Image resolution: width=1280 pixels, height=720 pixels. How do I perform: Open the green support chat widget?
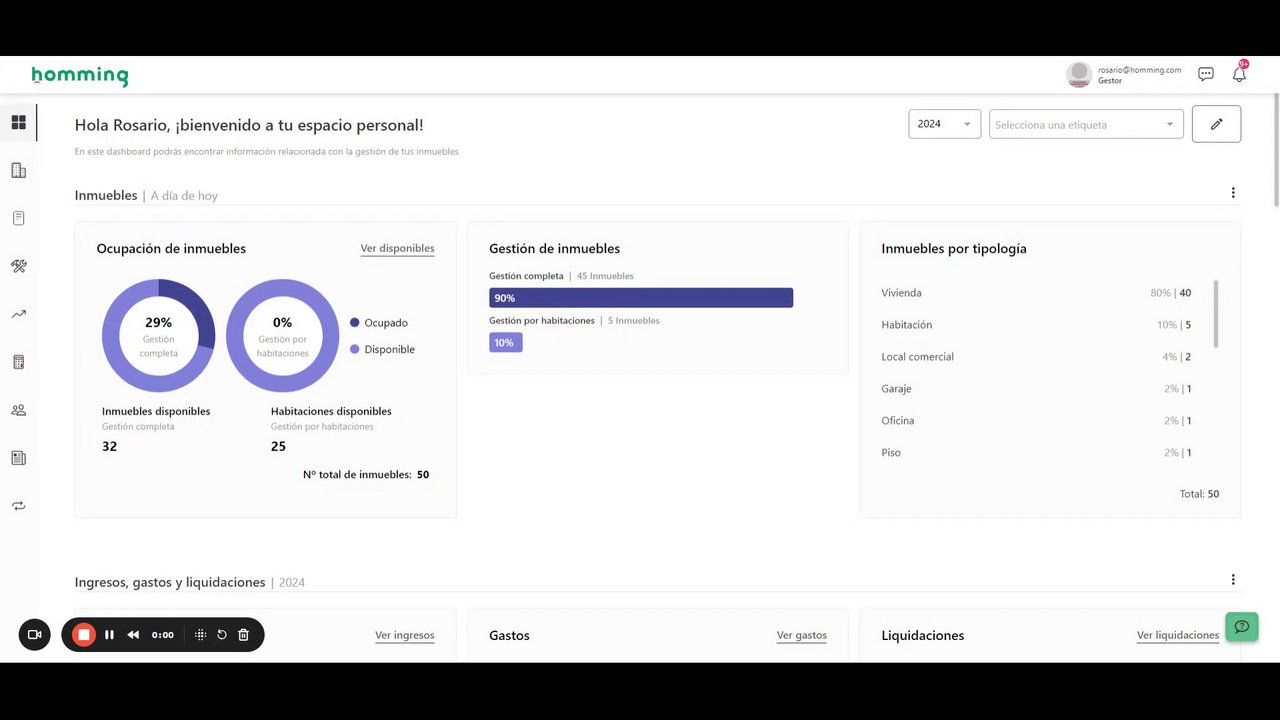pos(1242,627)
